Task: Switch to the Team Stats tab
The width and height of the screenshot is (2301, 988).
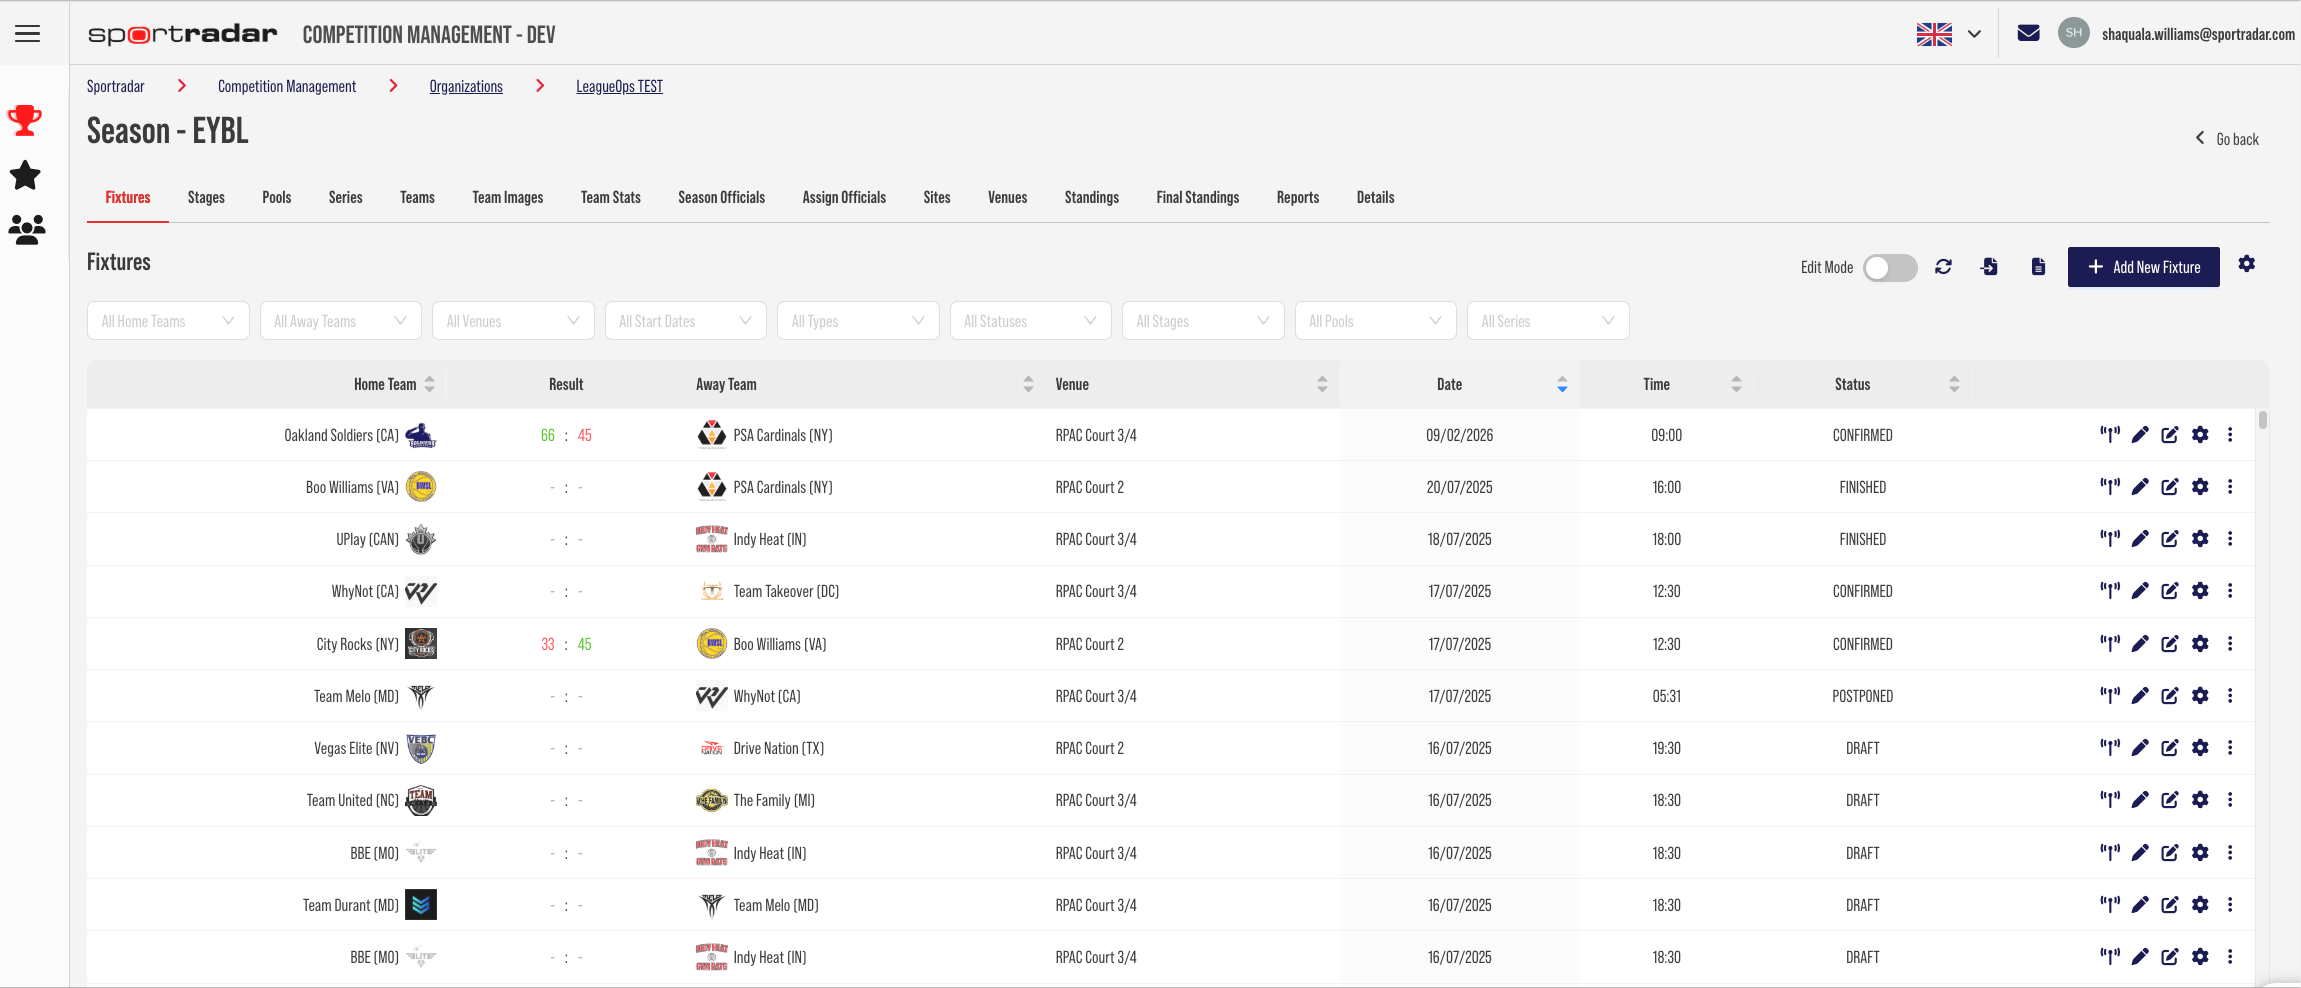Action: [x=611, y=197]
